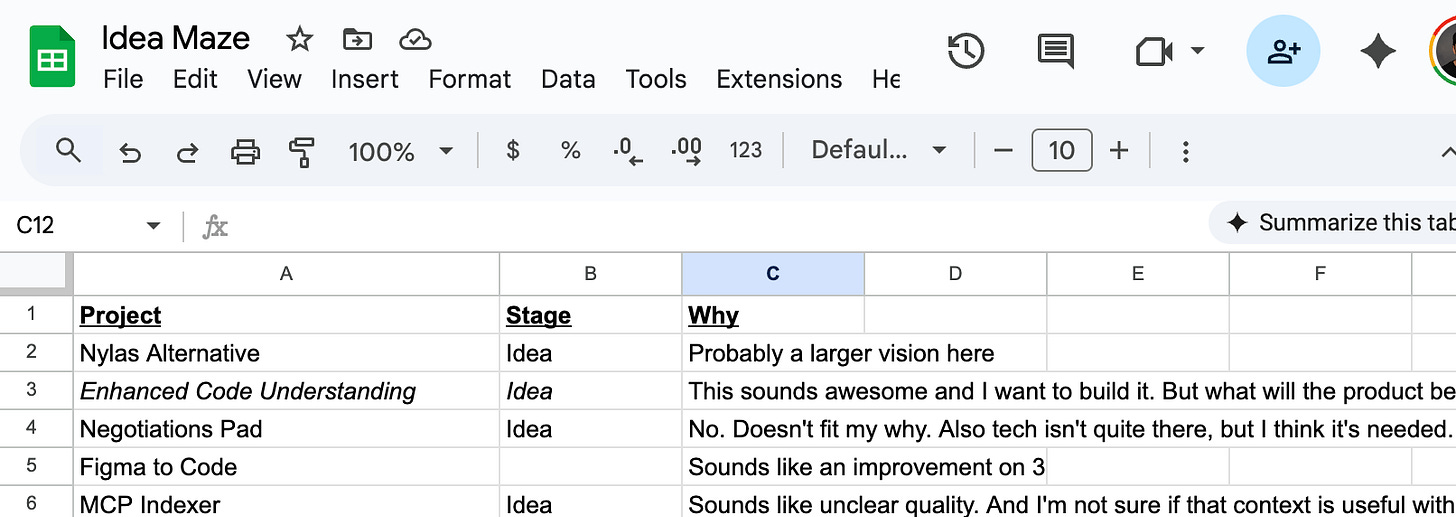This screenshot has height=517, width=1456.
Task: Select column E header
Action: tap(1138, 273)
